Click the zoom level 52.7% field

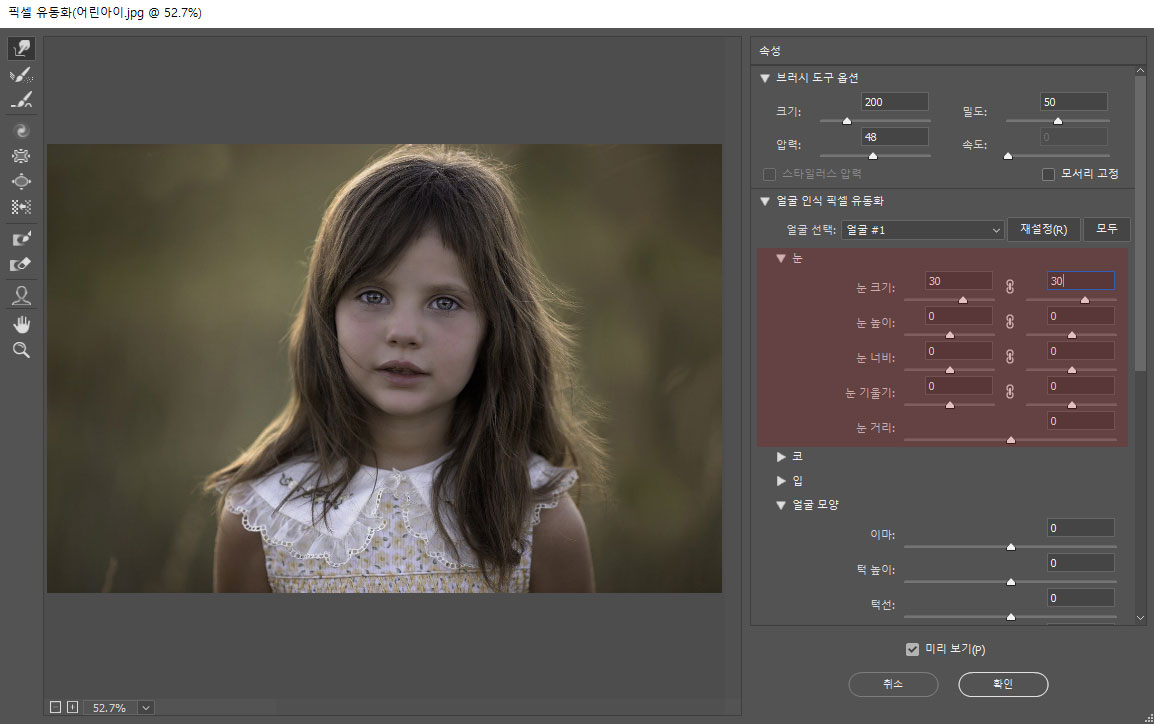(109, 708)
